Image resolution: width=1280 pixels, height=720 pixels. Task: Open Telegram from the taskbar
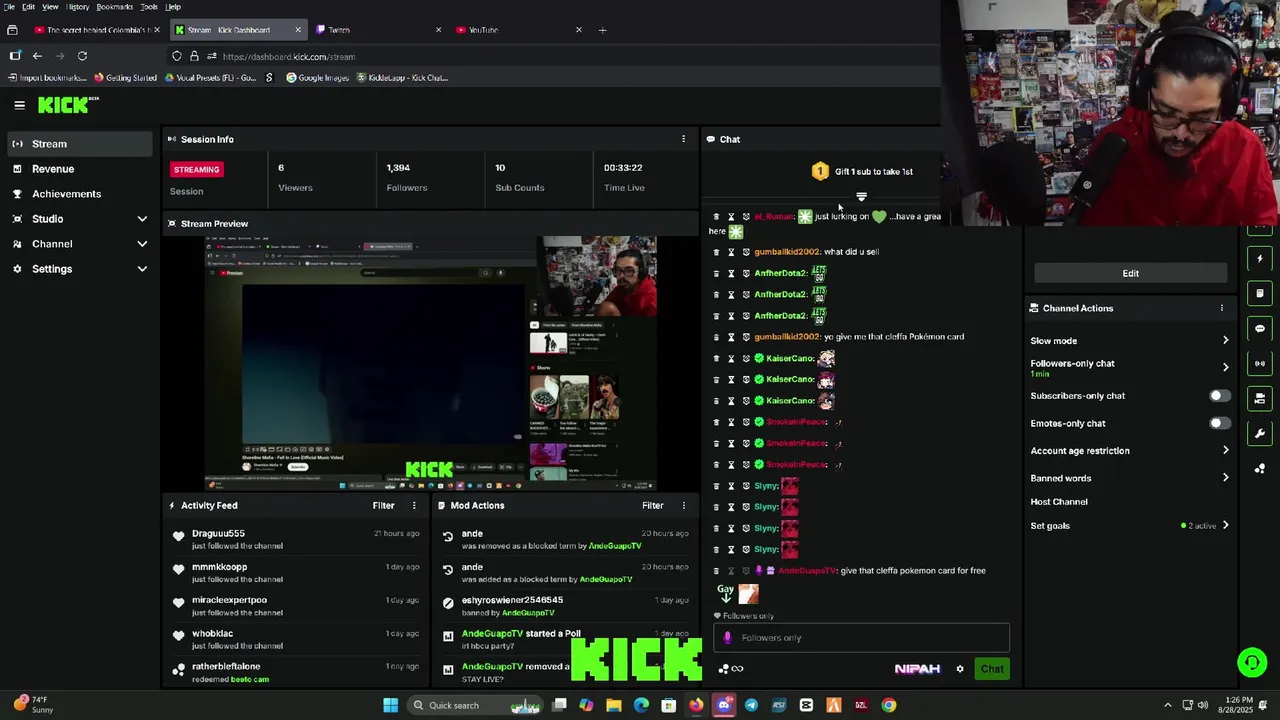[751, 705]
